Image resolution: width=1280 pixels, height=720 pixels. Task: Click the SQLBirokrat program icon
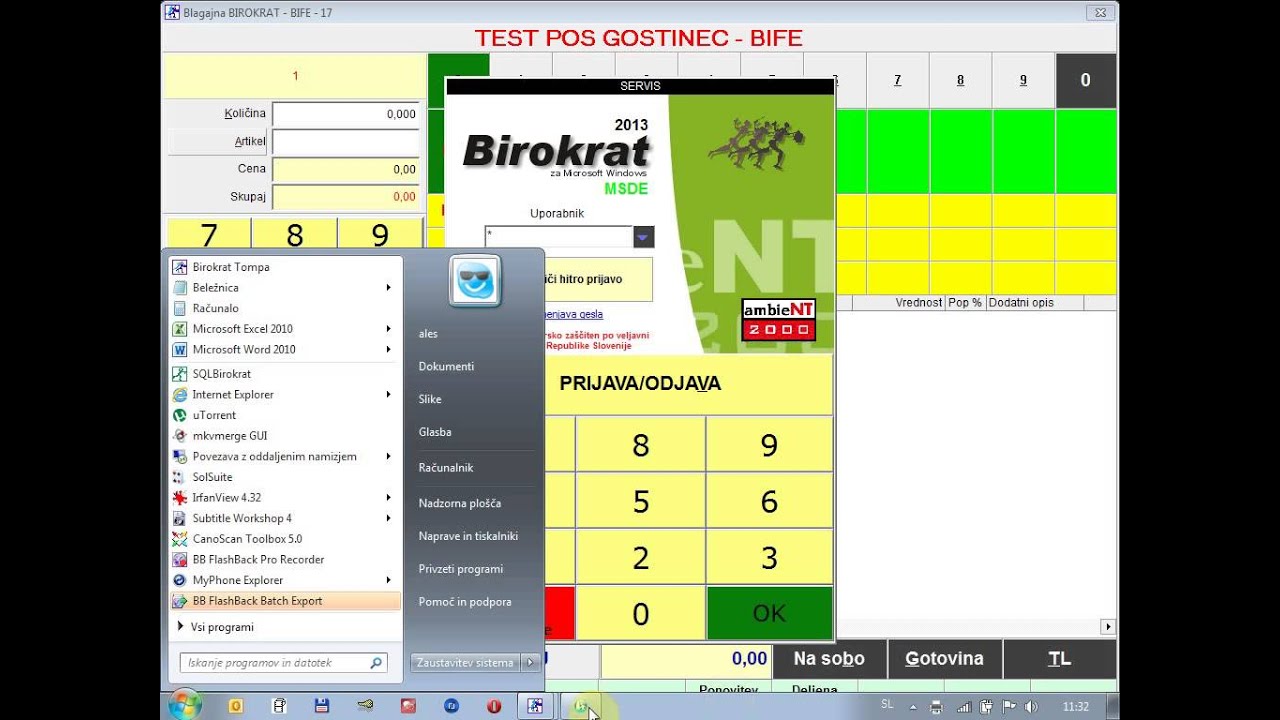pos(180,374)
